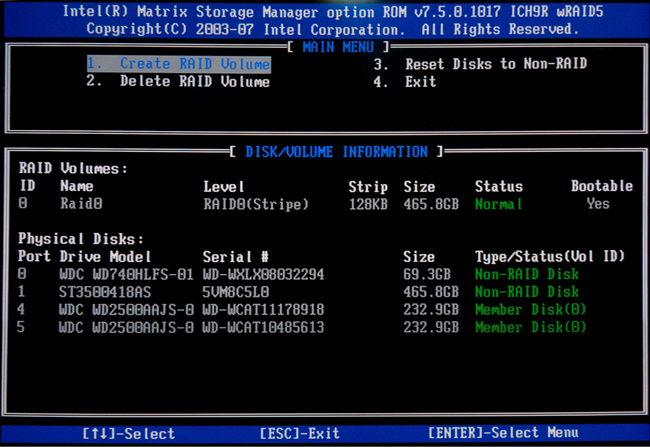The width and height of the screenshot is (650, 447).
Task: Click the Strip column header
Action: pos(368,187)
